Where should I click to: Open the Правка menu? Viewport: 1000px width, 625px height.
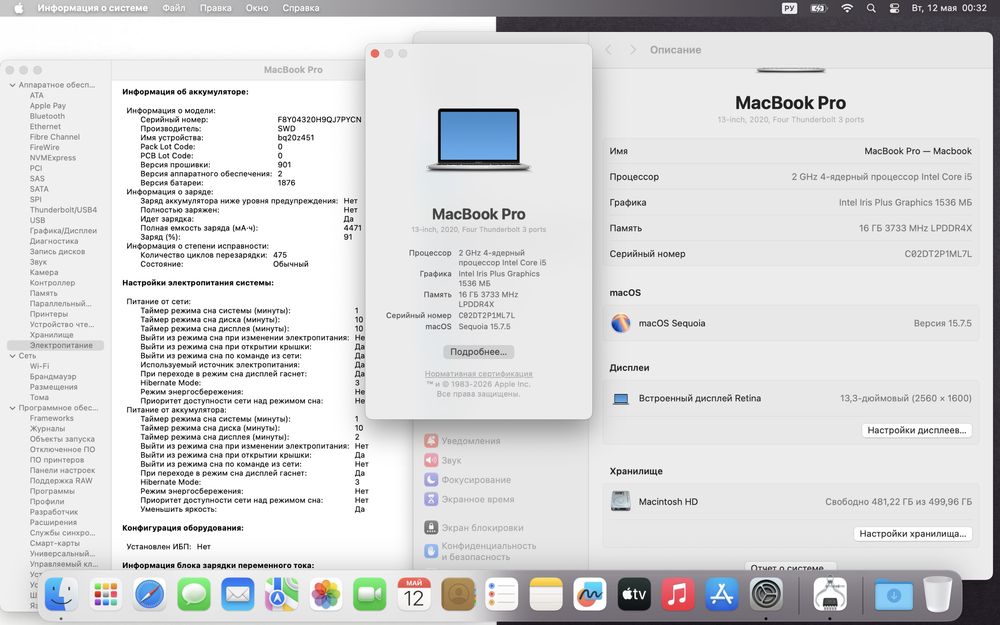pos(216,8)
